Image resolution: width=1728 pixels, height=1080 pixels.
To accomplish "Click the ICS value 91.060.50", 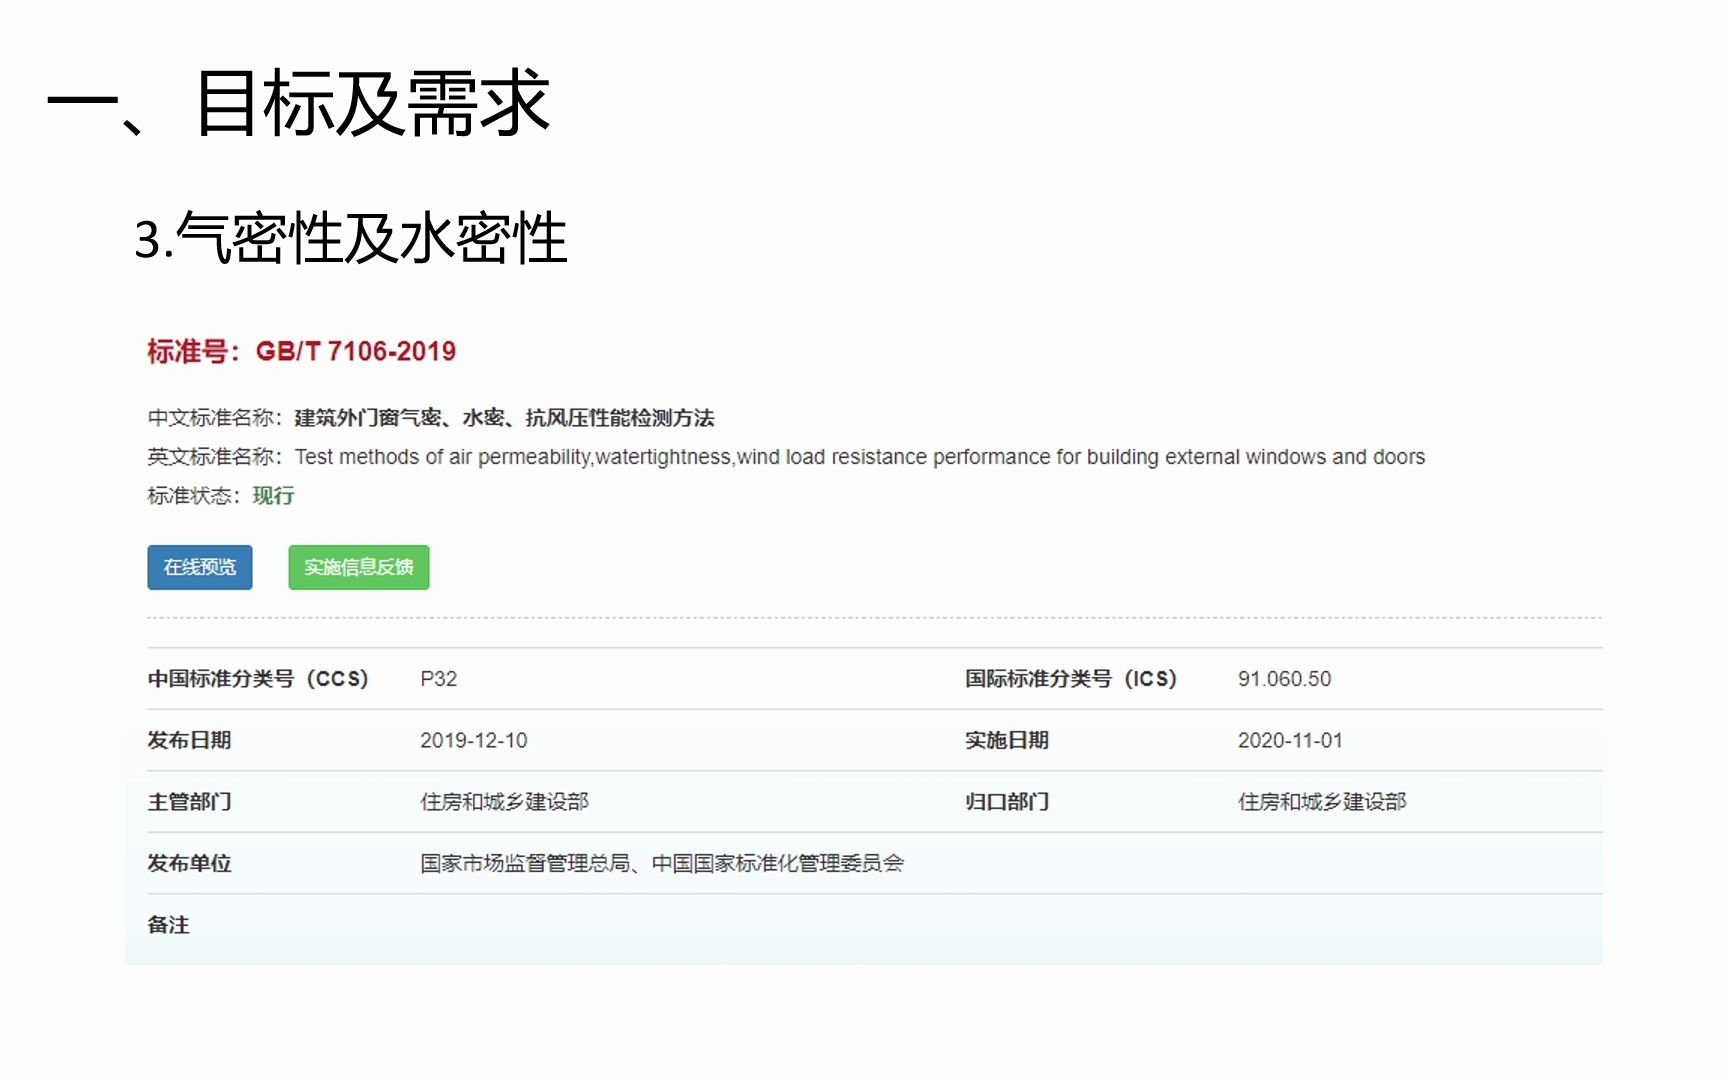I will (x=1284, y=679).
